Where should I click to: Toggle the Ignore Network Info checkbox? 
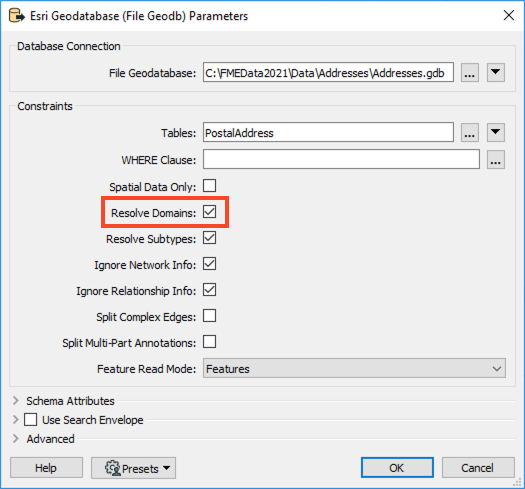point(210,264)
